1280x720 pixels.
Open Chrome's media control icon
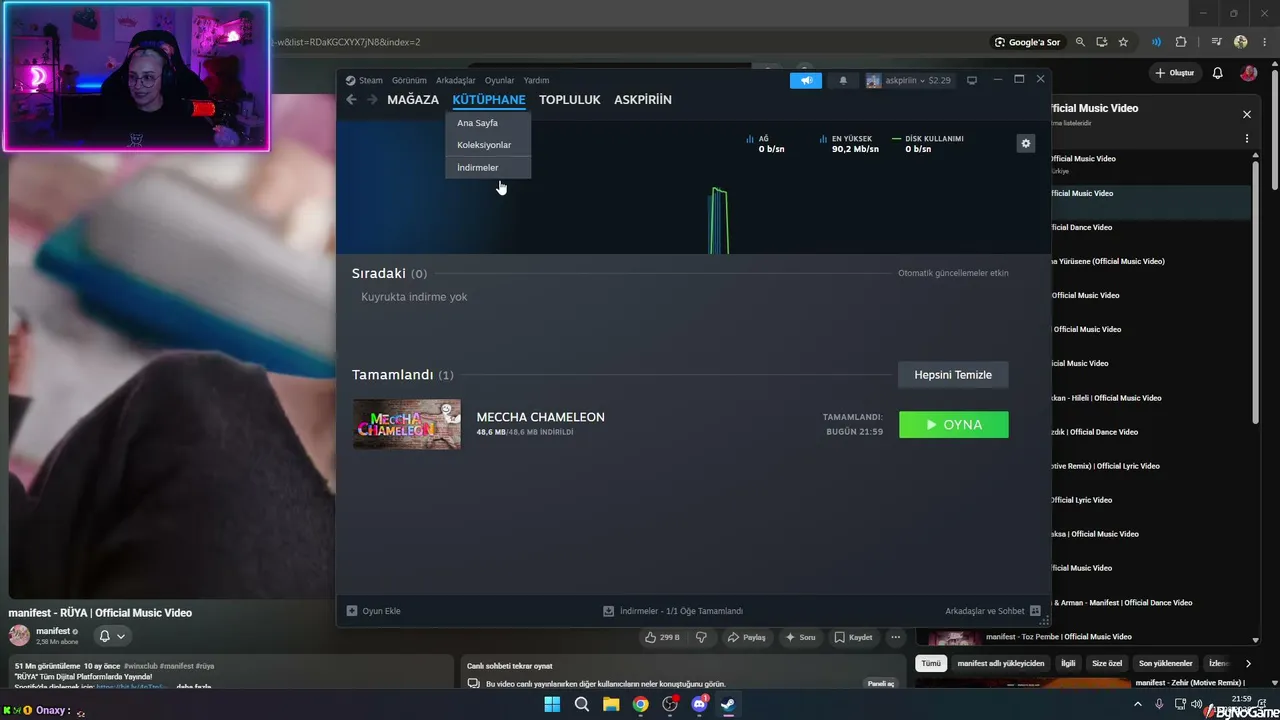(x=1216, y=42)
